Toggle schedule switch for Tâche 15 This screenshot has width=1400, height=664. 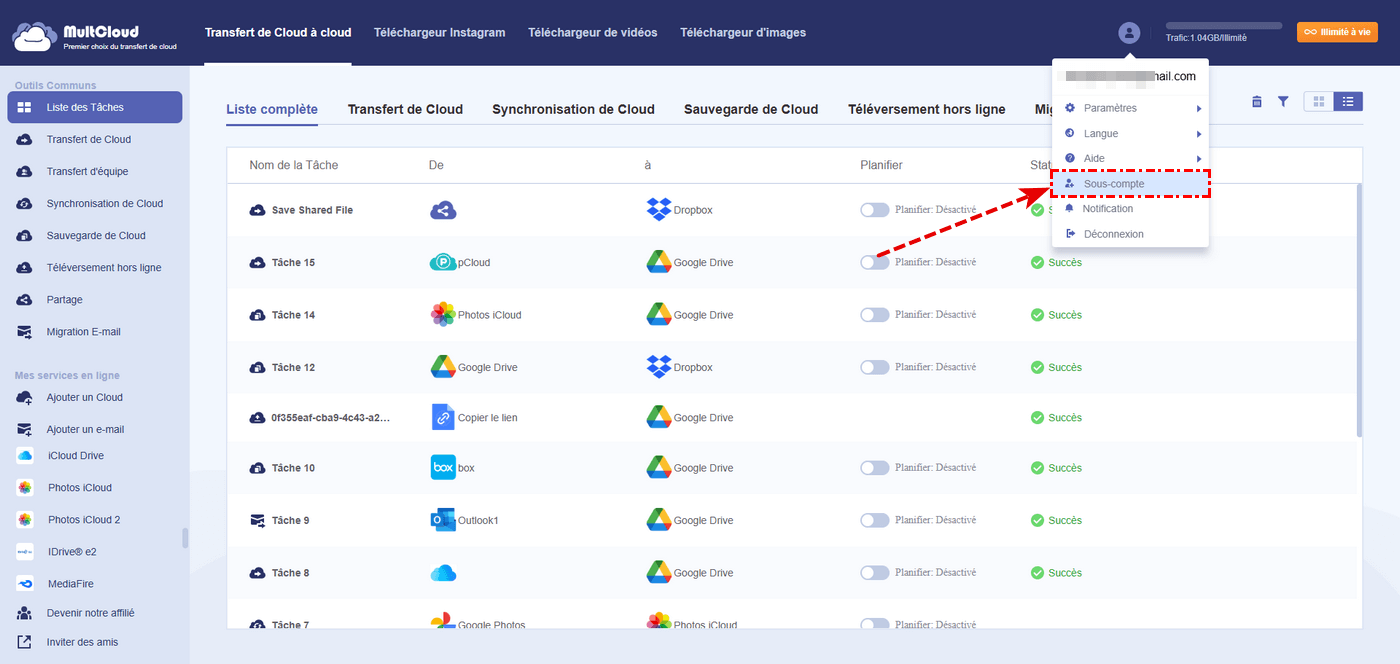pyautogui.click(x=874, y=263)
